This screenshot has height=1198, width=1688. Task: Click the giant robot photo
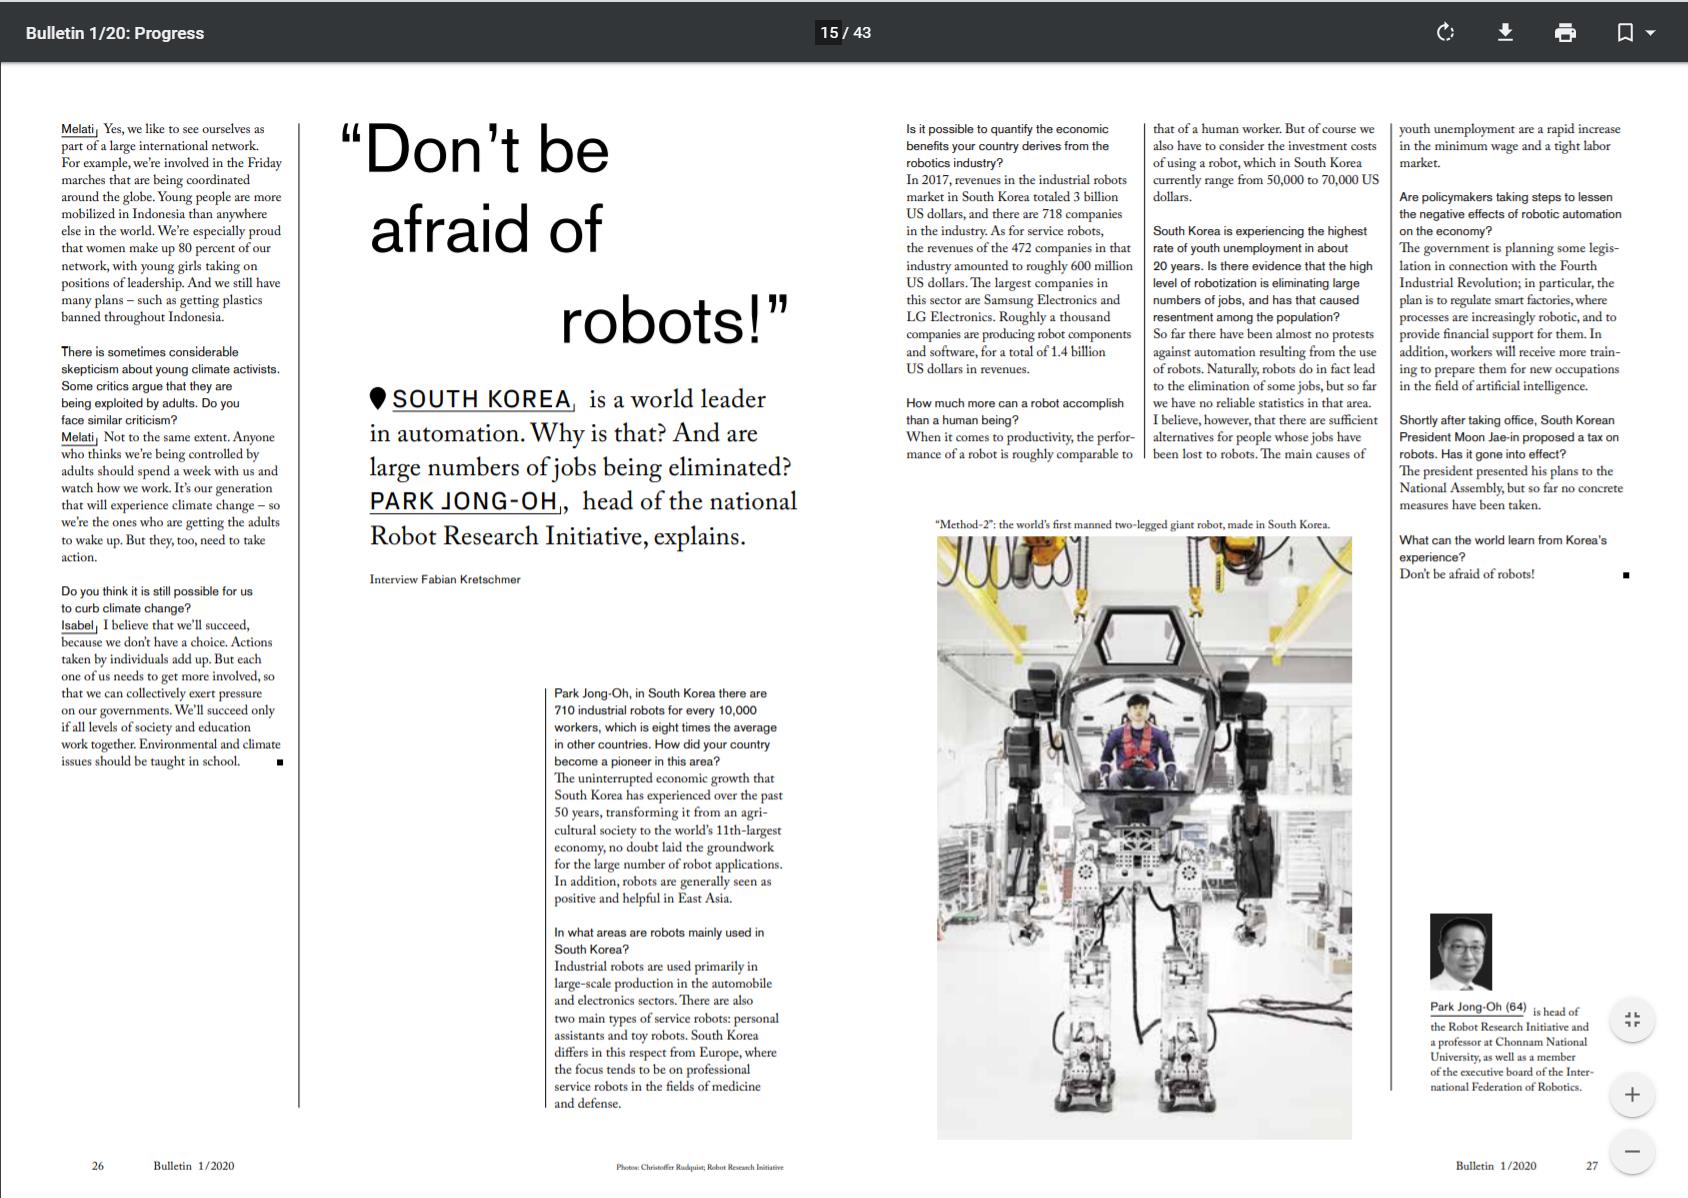[x=1144, y=837]
